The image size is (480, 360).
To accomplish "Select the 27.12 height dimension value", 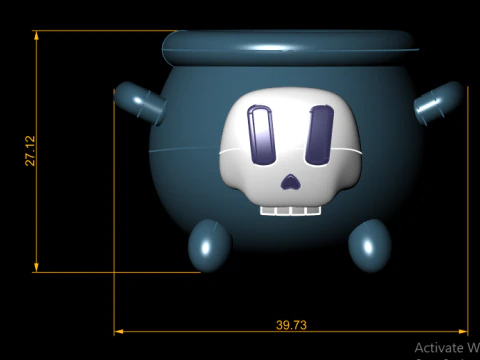I will (30, 151).
